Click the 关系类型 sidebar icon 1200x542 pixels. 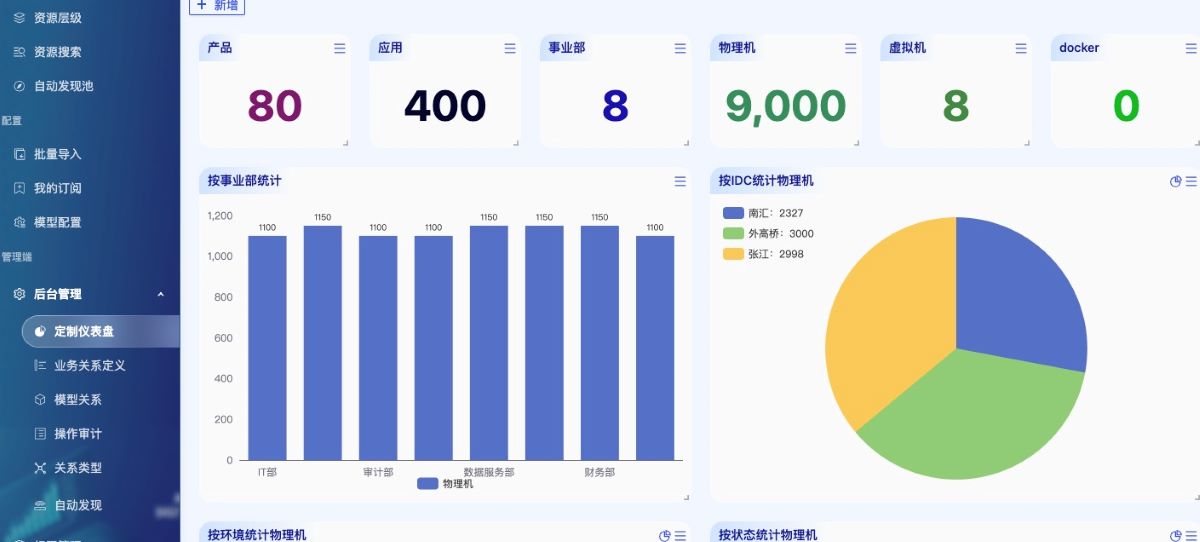(40, 468)
